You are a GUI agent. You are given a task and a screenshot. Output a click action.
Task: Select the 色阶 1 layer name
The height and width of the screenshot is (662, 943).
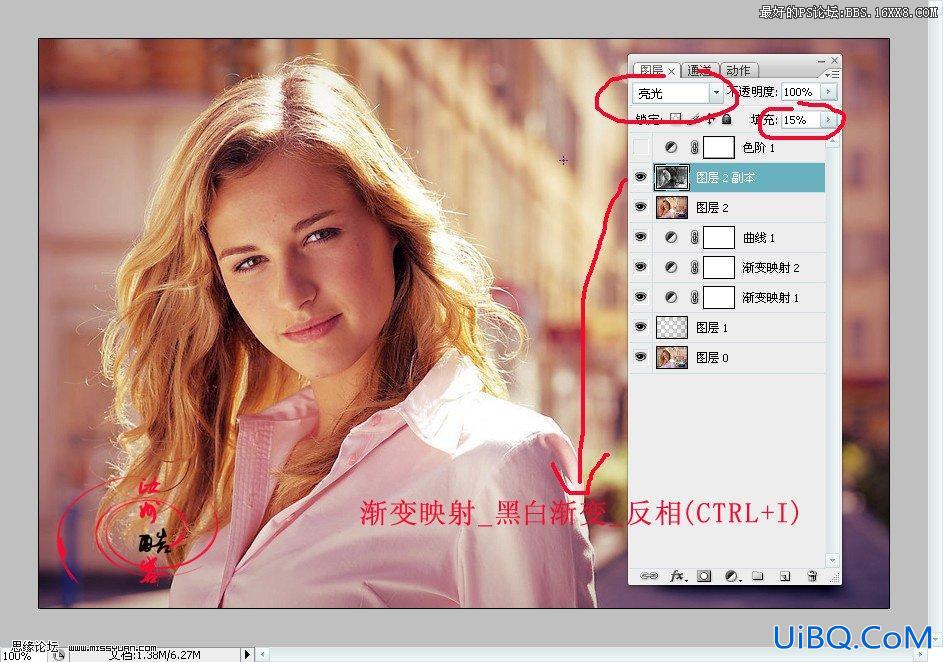coord(758,147)
